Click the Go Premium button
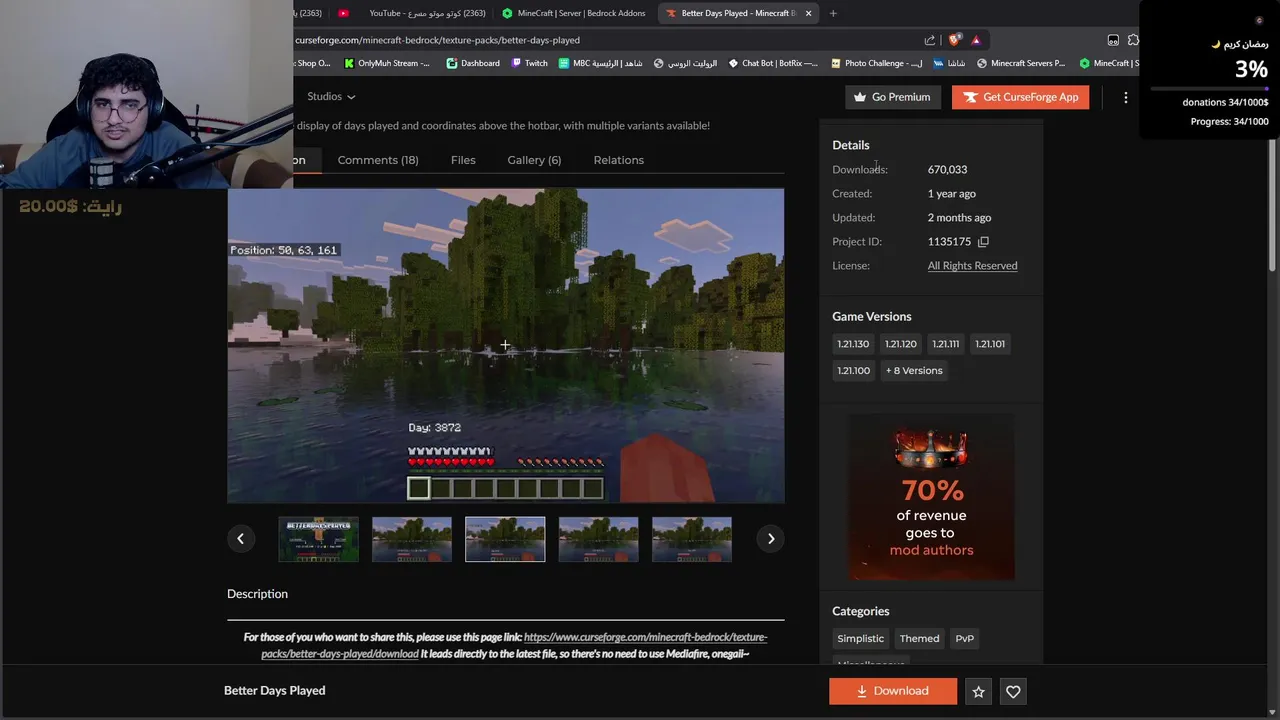The width and height of the screenshot is (1280, 720). point(892,97)
